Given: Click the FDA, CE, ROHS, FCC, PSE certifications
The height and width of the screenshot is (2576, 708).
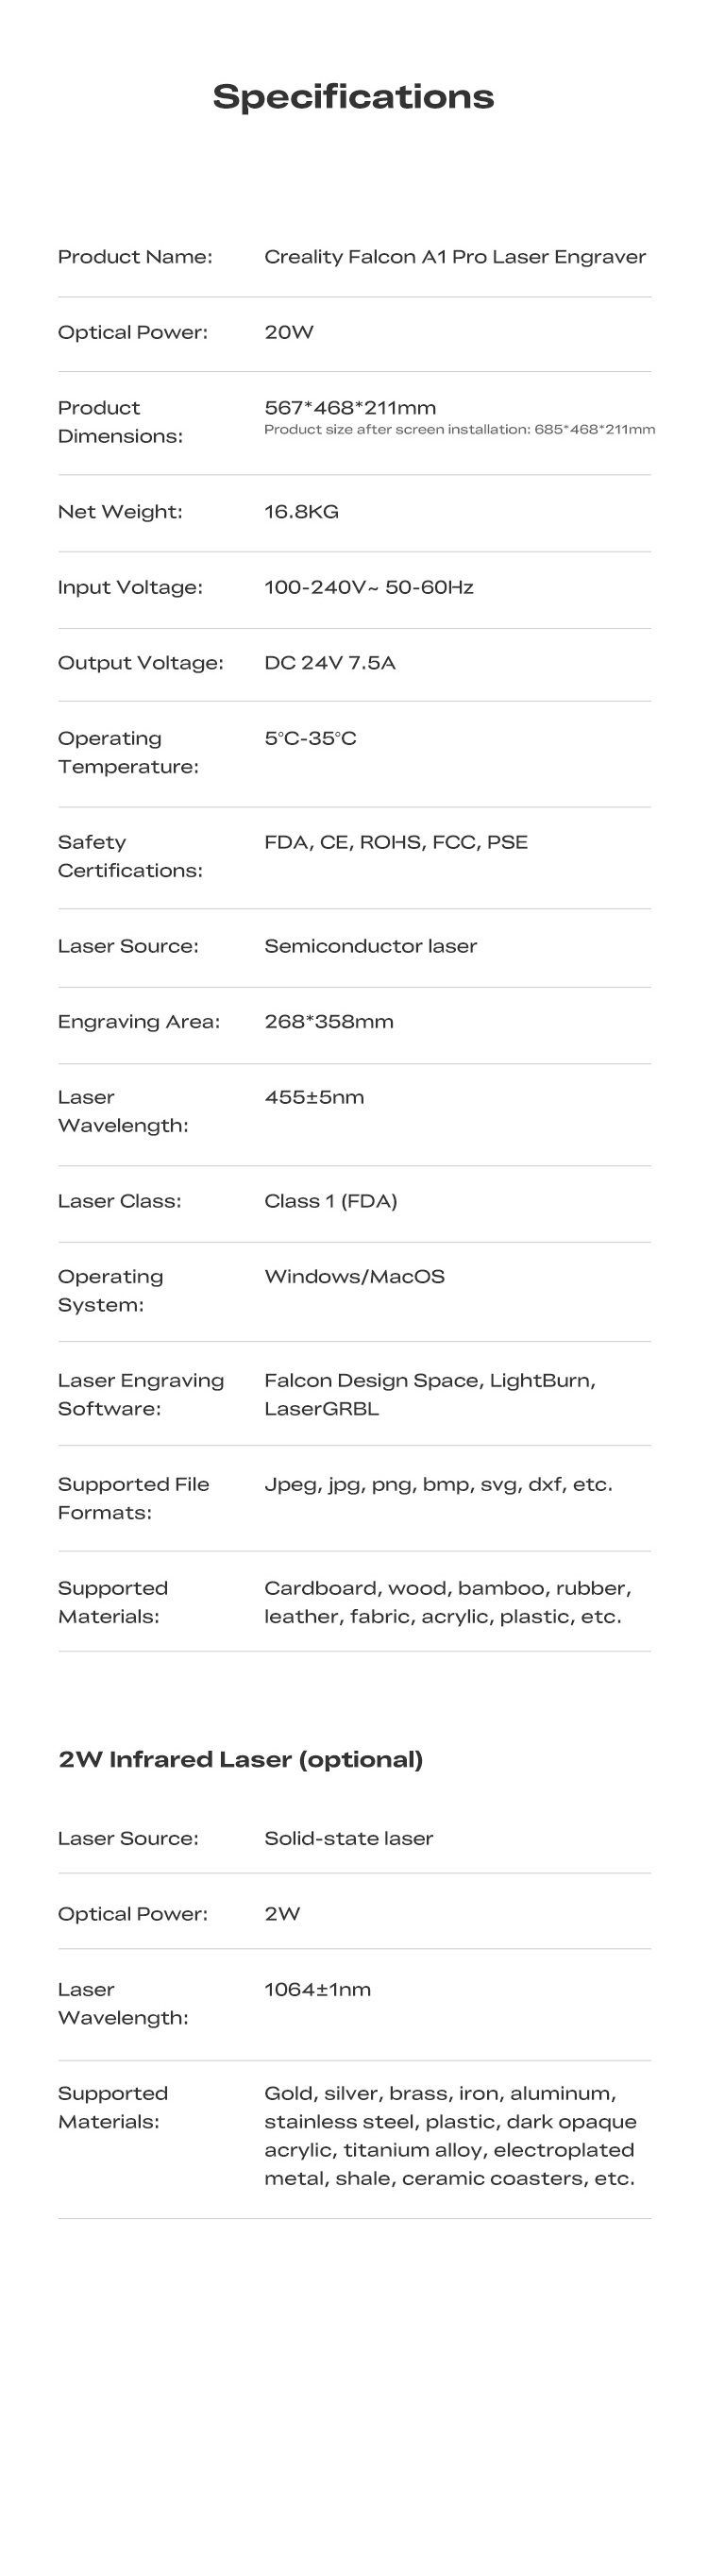Looking at the screenshot, I should pos(395,842).
